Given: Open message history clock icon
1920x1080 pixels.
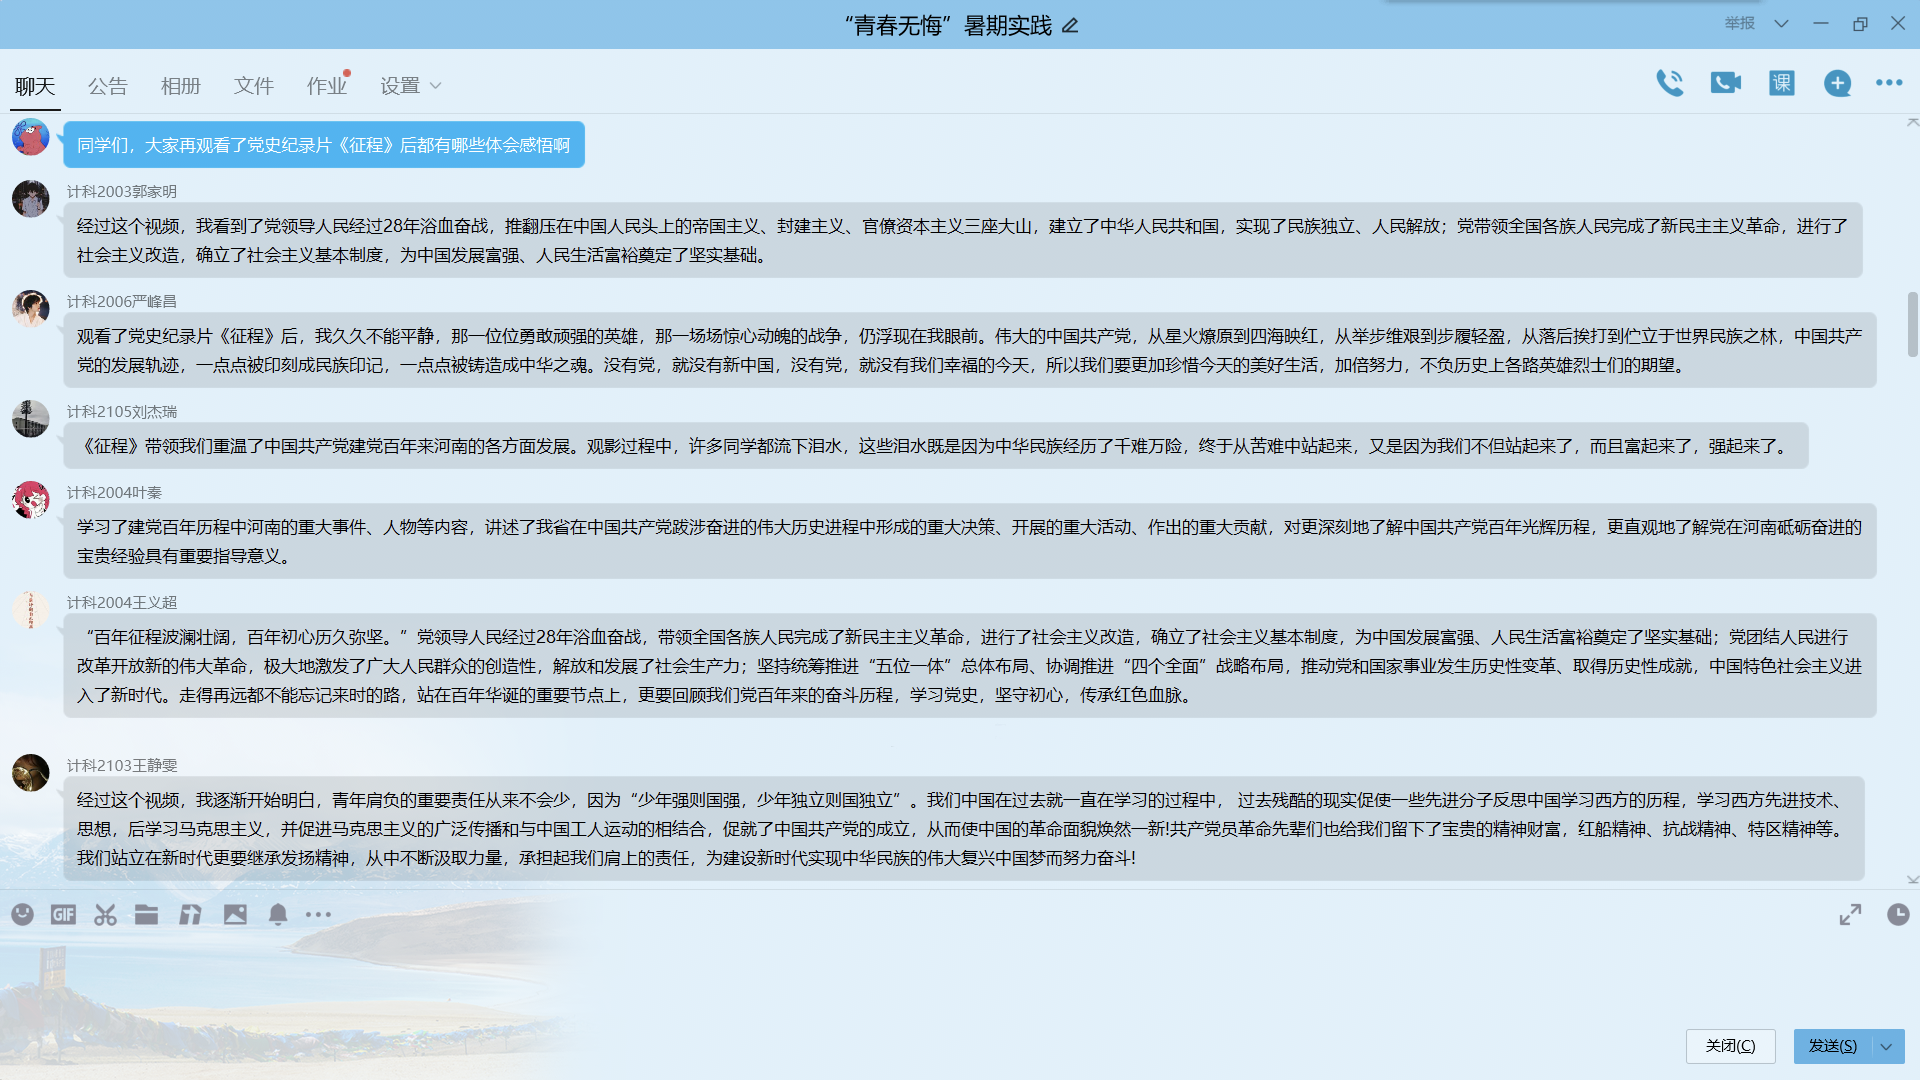Looking at the screenshot, I should coord(1897,914).
